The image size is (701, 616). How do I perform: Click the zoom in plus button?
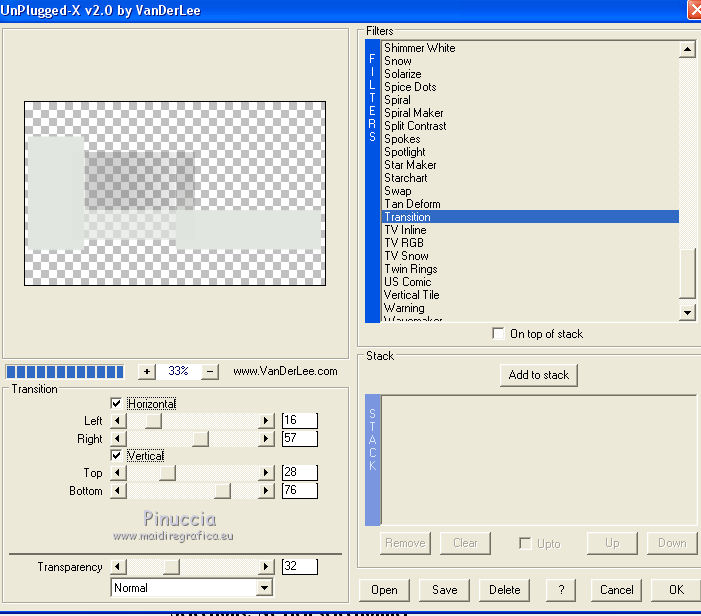click(x=147, y=371)
